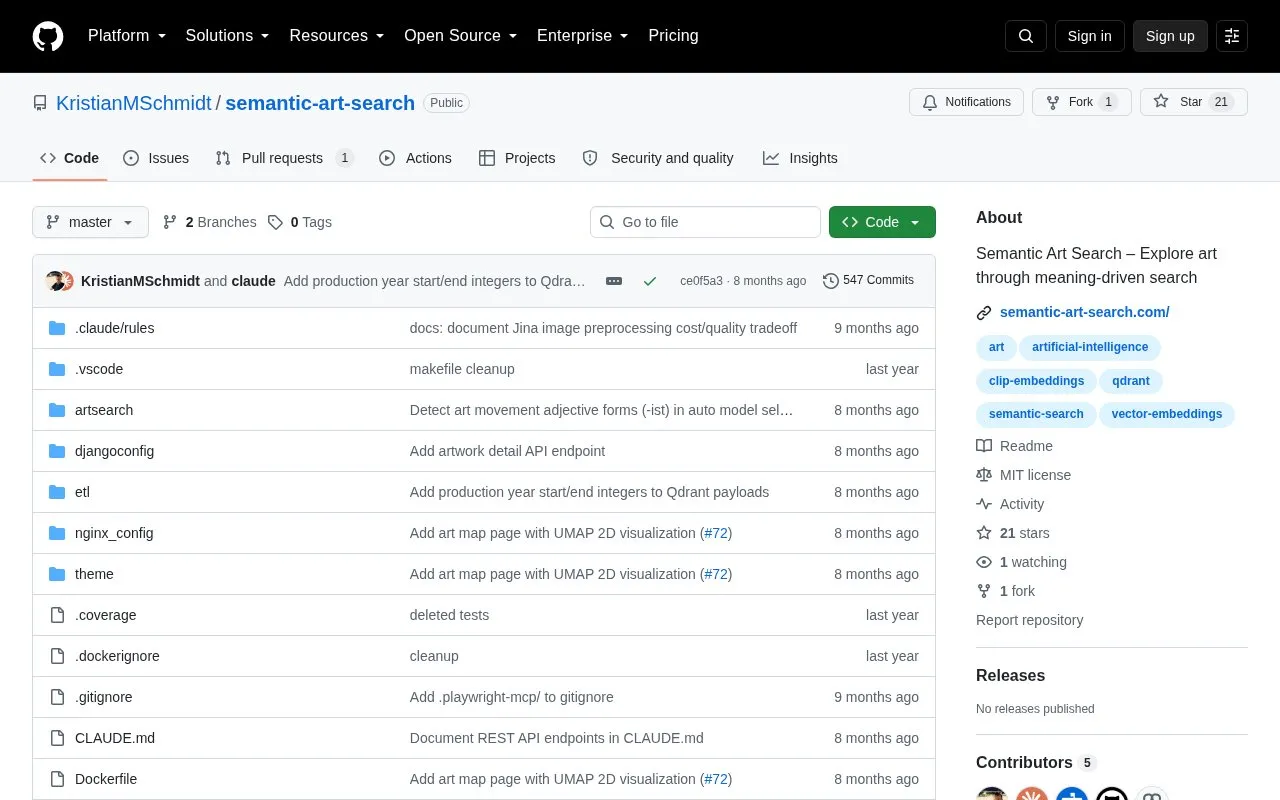Click the pulse icon next to Activity
This screenshot has height=800, width=1280.
(x=984, y=504)
